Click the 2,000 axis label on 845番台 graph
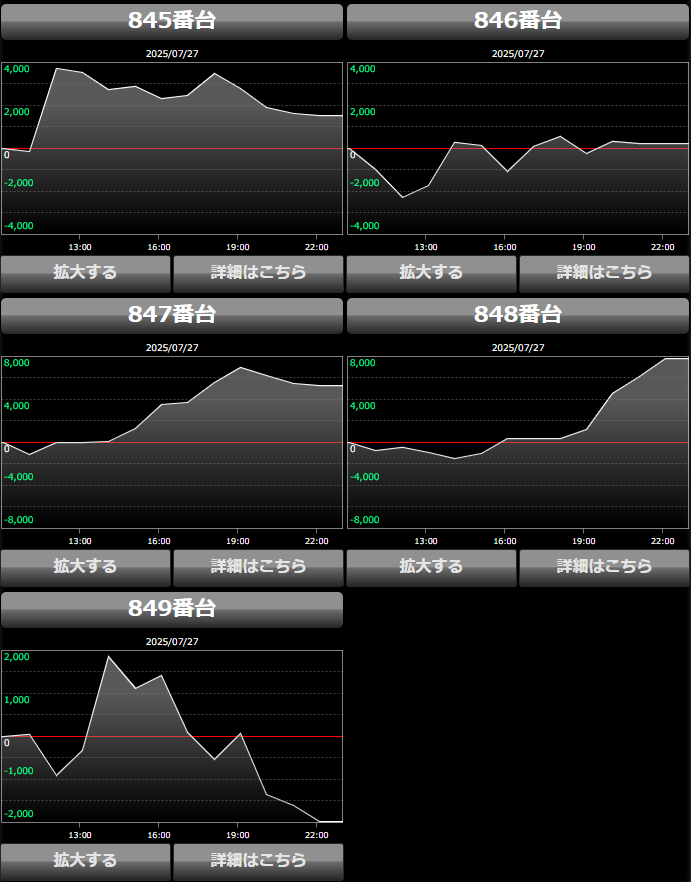Viewport: 691px width, 882px height. pyautogui.click(x=16, y=111)
